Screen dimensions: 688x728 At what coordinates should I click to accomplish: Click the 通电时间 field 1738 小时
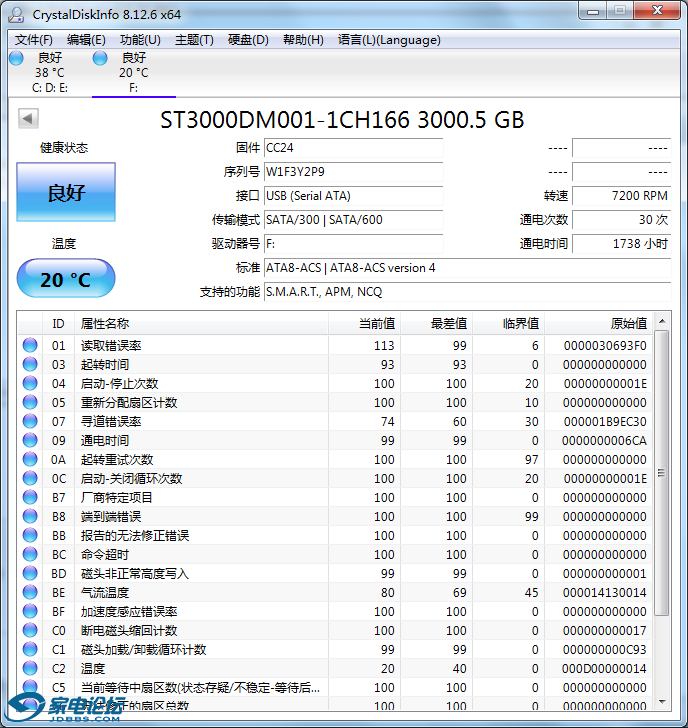click(622, 244)
